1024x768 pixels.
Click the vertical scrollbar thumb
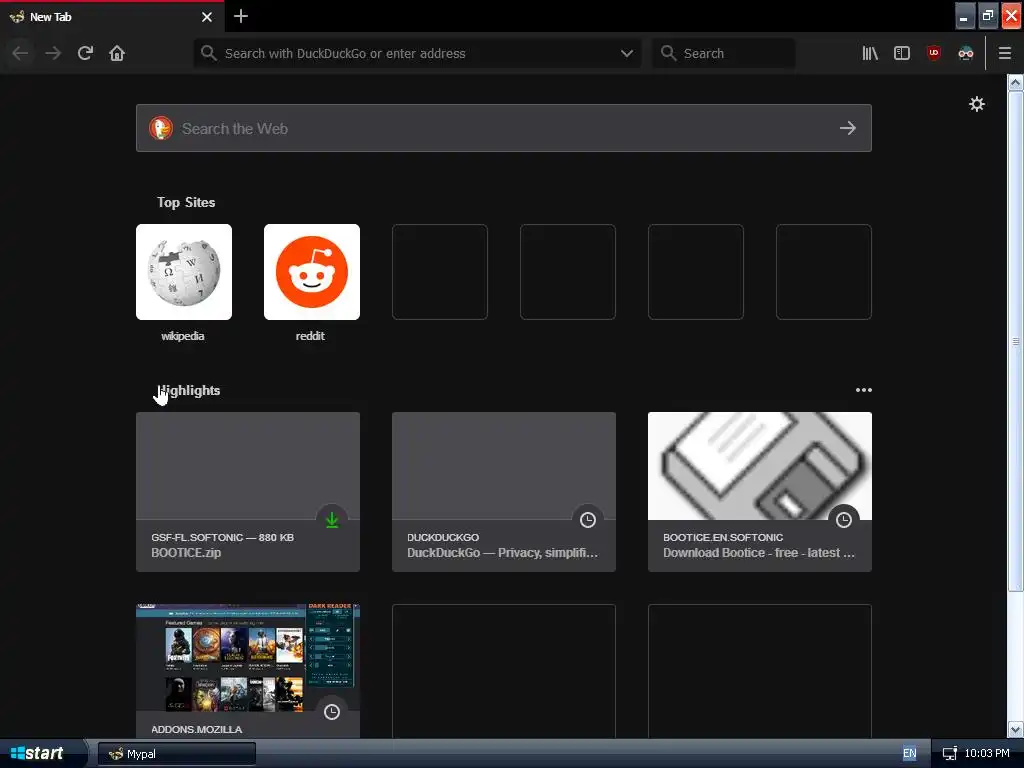click(x=1015, y=341)
